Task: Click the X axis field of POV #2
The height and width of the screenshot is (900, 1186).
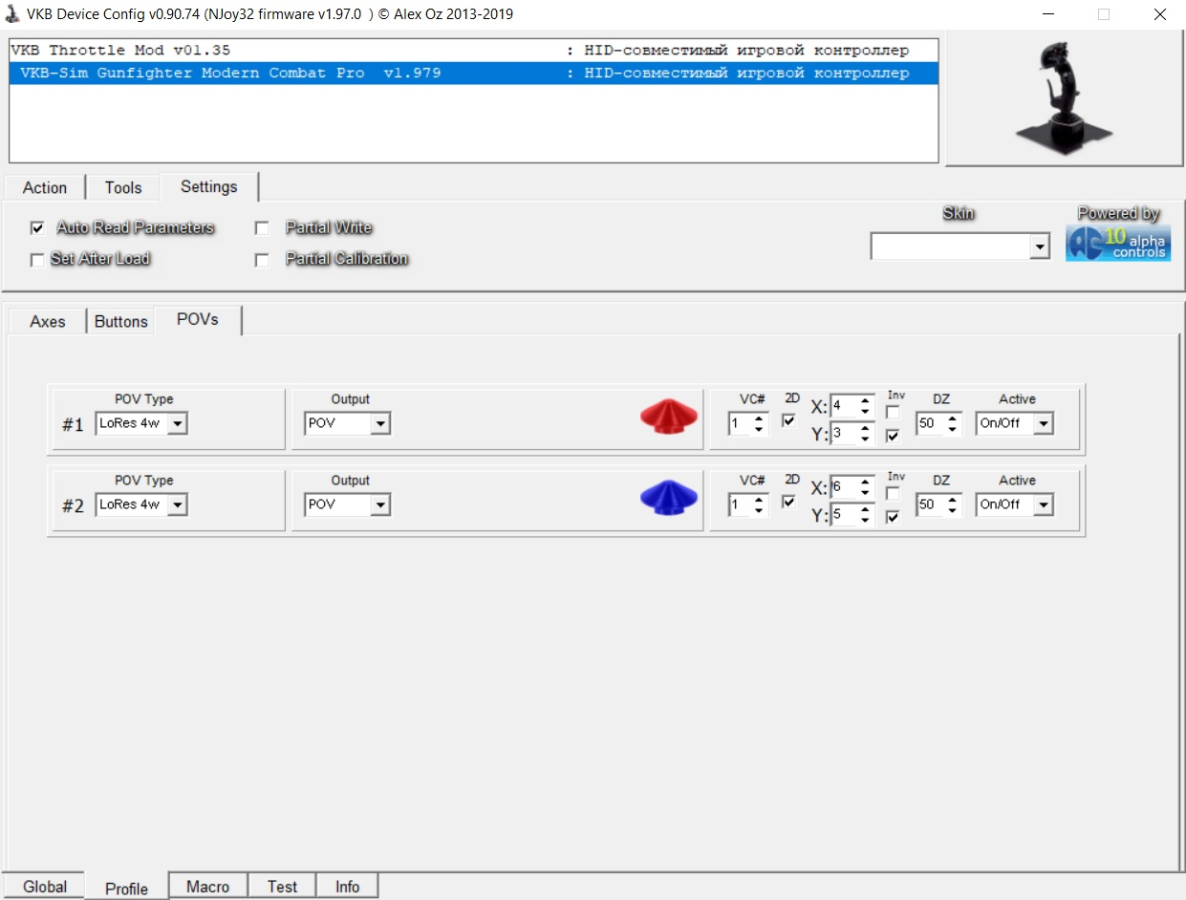Action: [x=843, y=488]
